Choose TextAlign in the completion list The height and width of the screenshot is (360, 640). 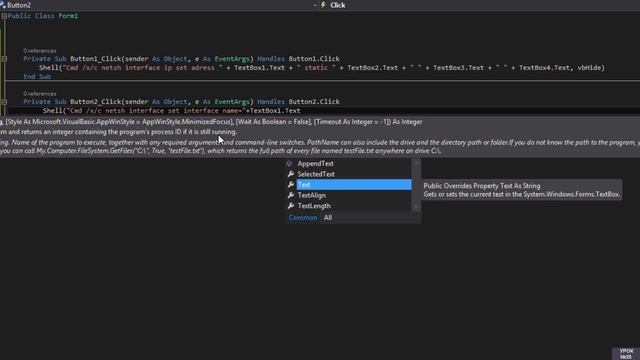click(x=311, y=195)
